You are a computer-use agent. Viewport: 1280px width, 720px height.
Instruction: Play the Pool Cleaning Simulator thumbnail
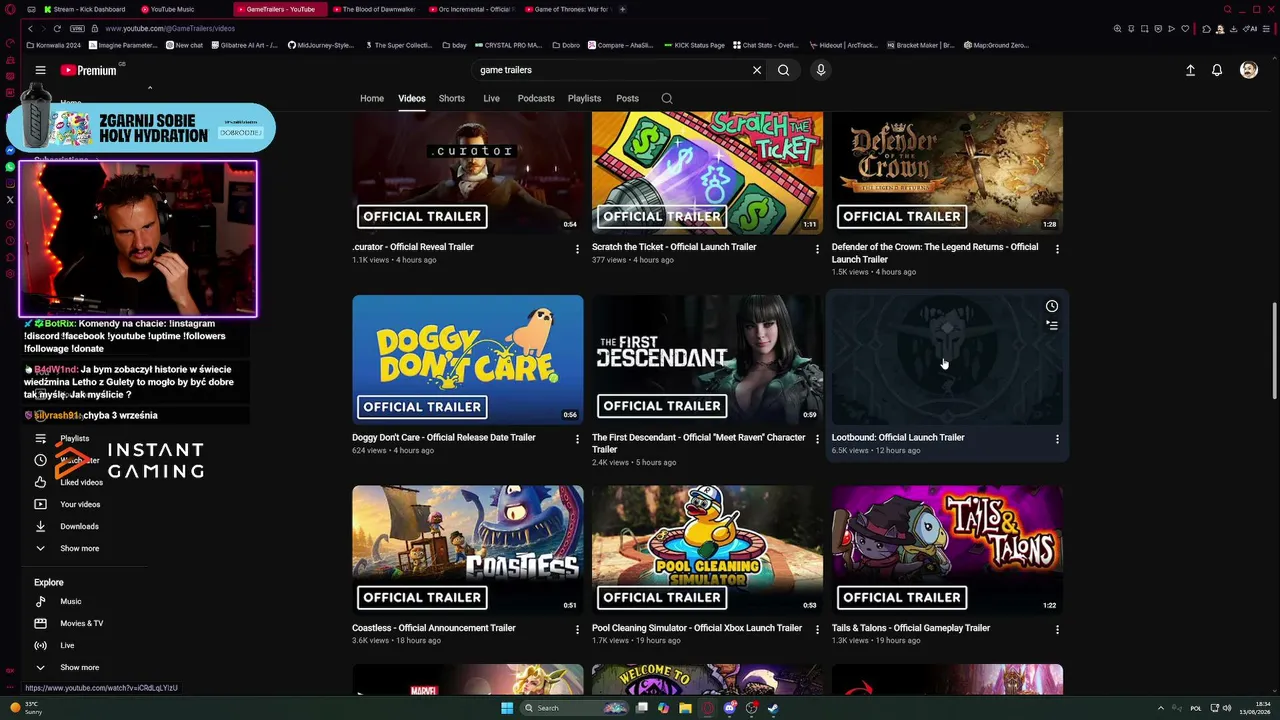coord(707,549)
